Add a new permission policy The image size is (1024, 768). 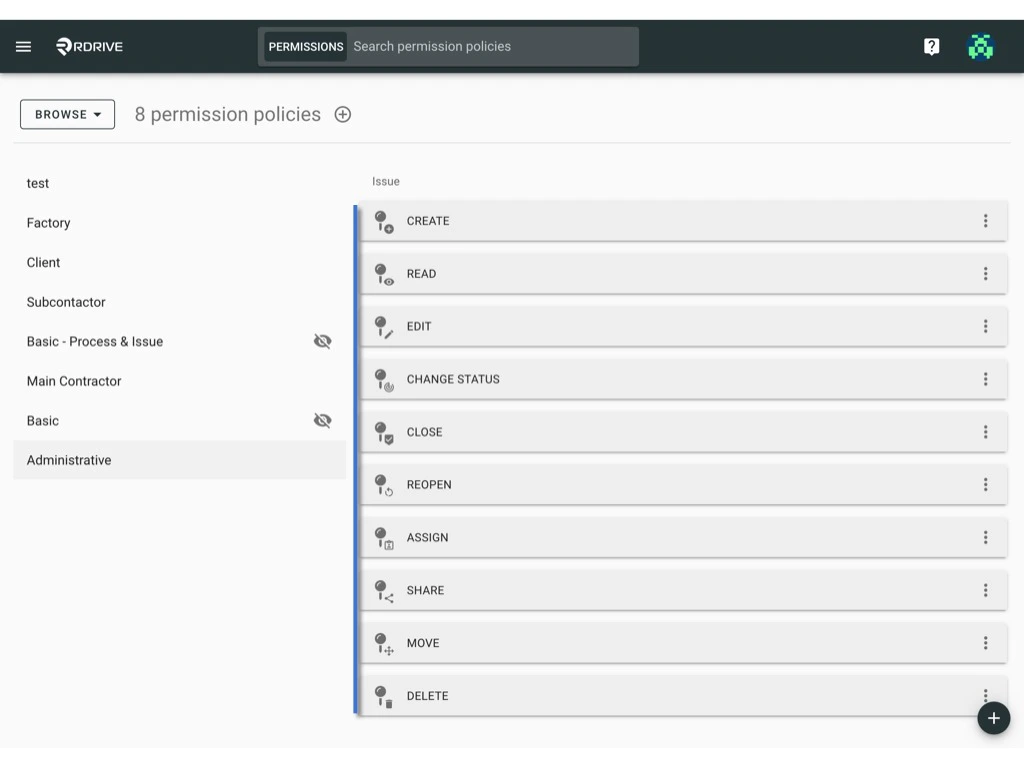[x=342, y=114]
